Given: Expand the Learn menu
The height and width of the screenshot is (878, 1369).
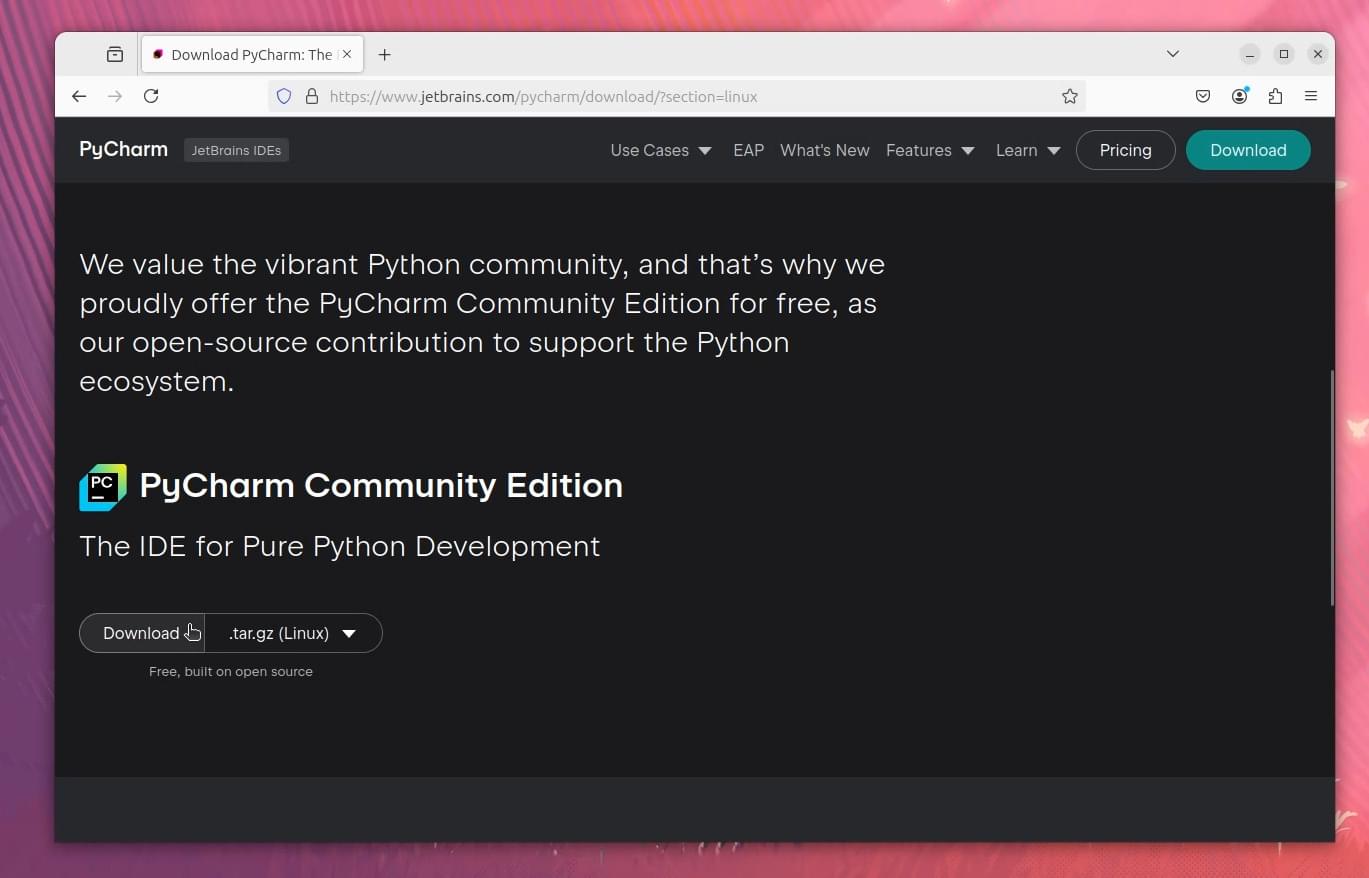Looking at the screenshot, I should [x=1028, y=150].
